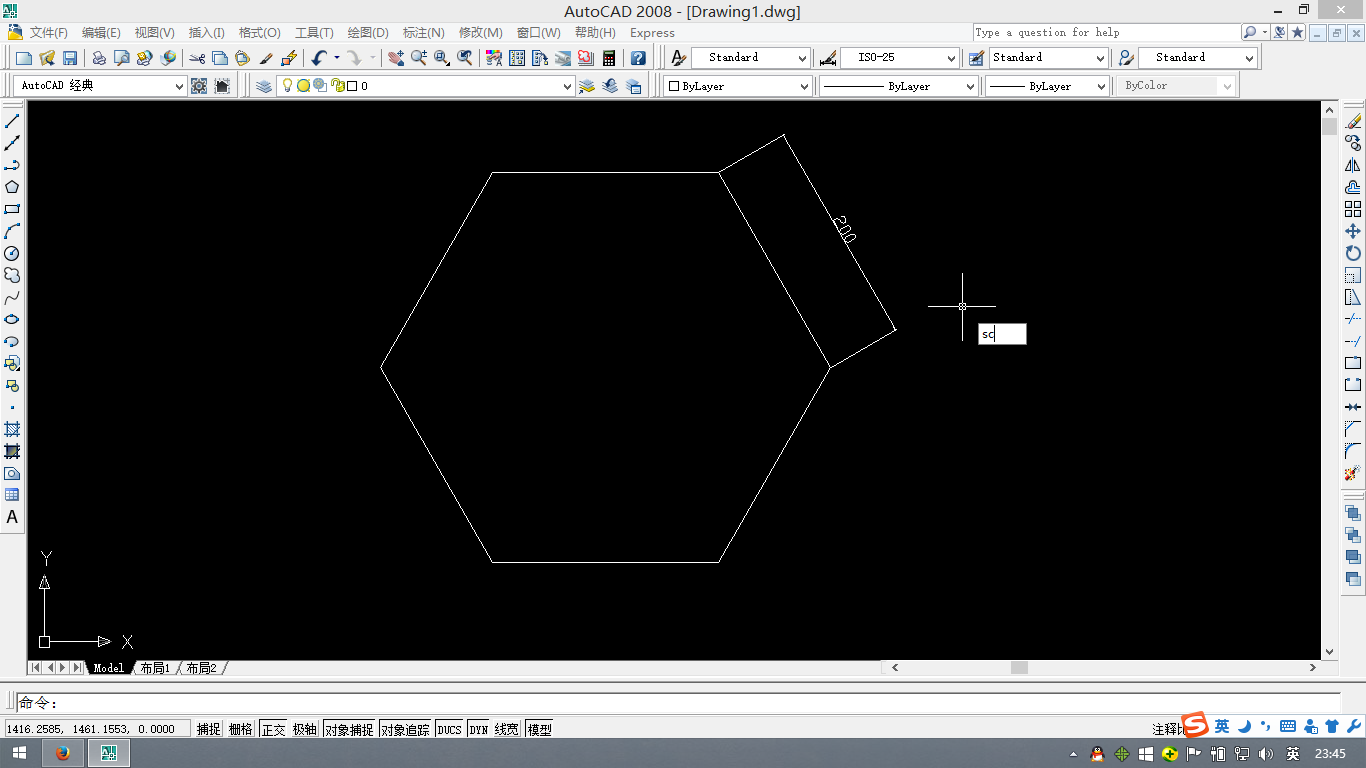1366x768 pixels.
Task: Open the Standard text style dropdown
Action: [x=802, y=58]
